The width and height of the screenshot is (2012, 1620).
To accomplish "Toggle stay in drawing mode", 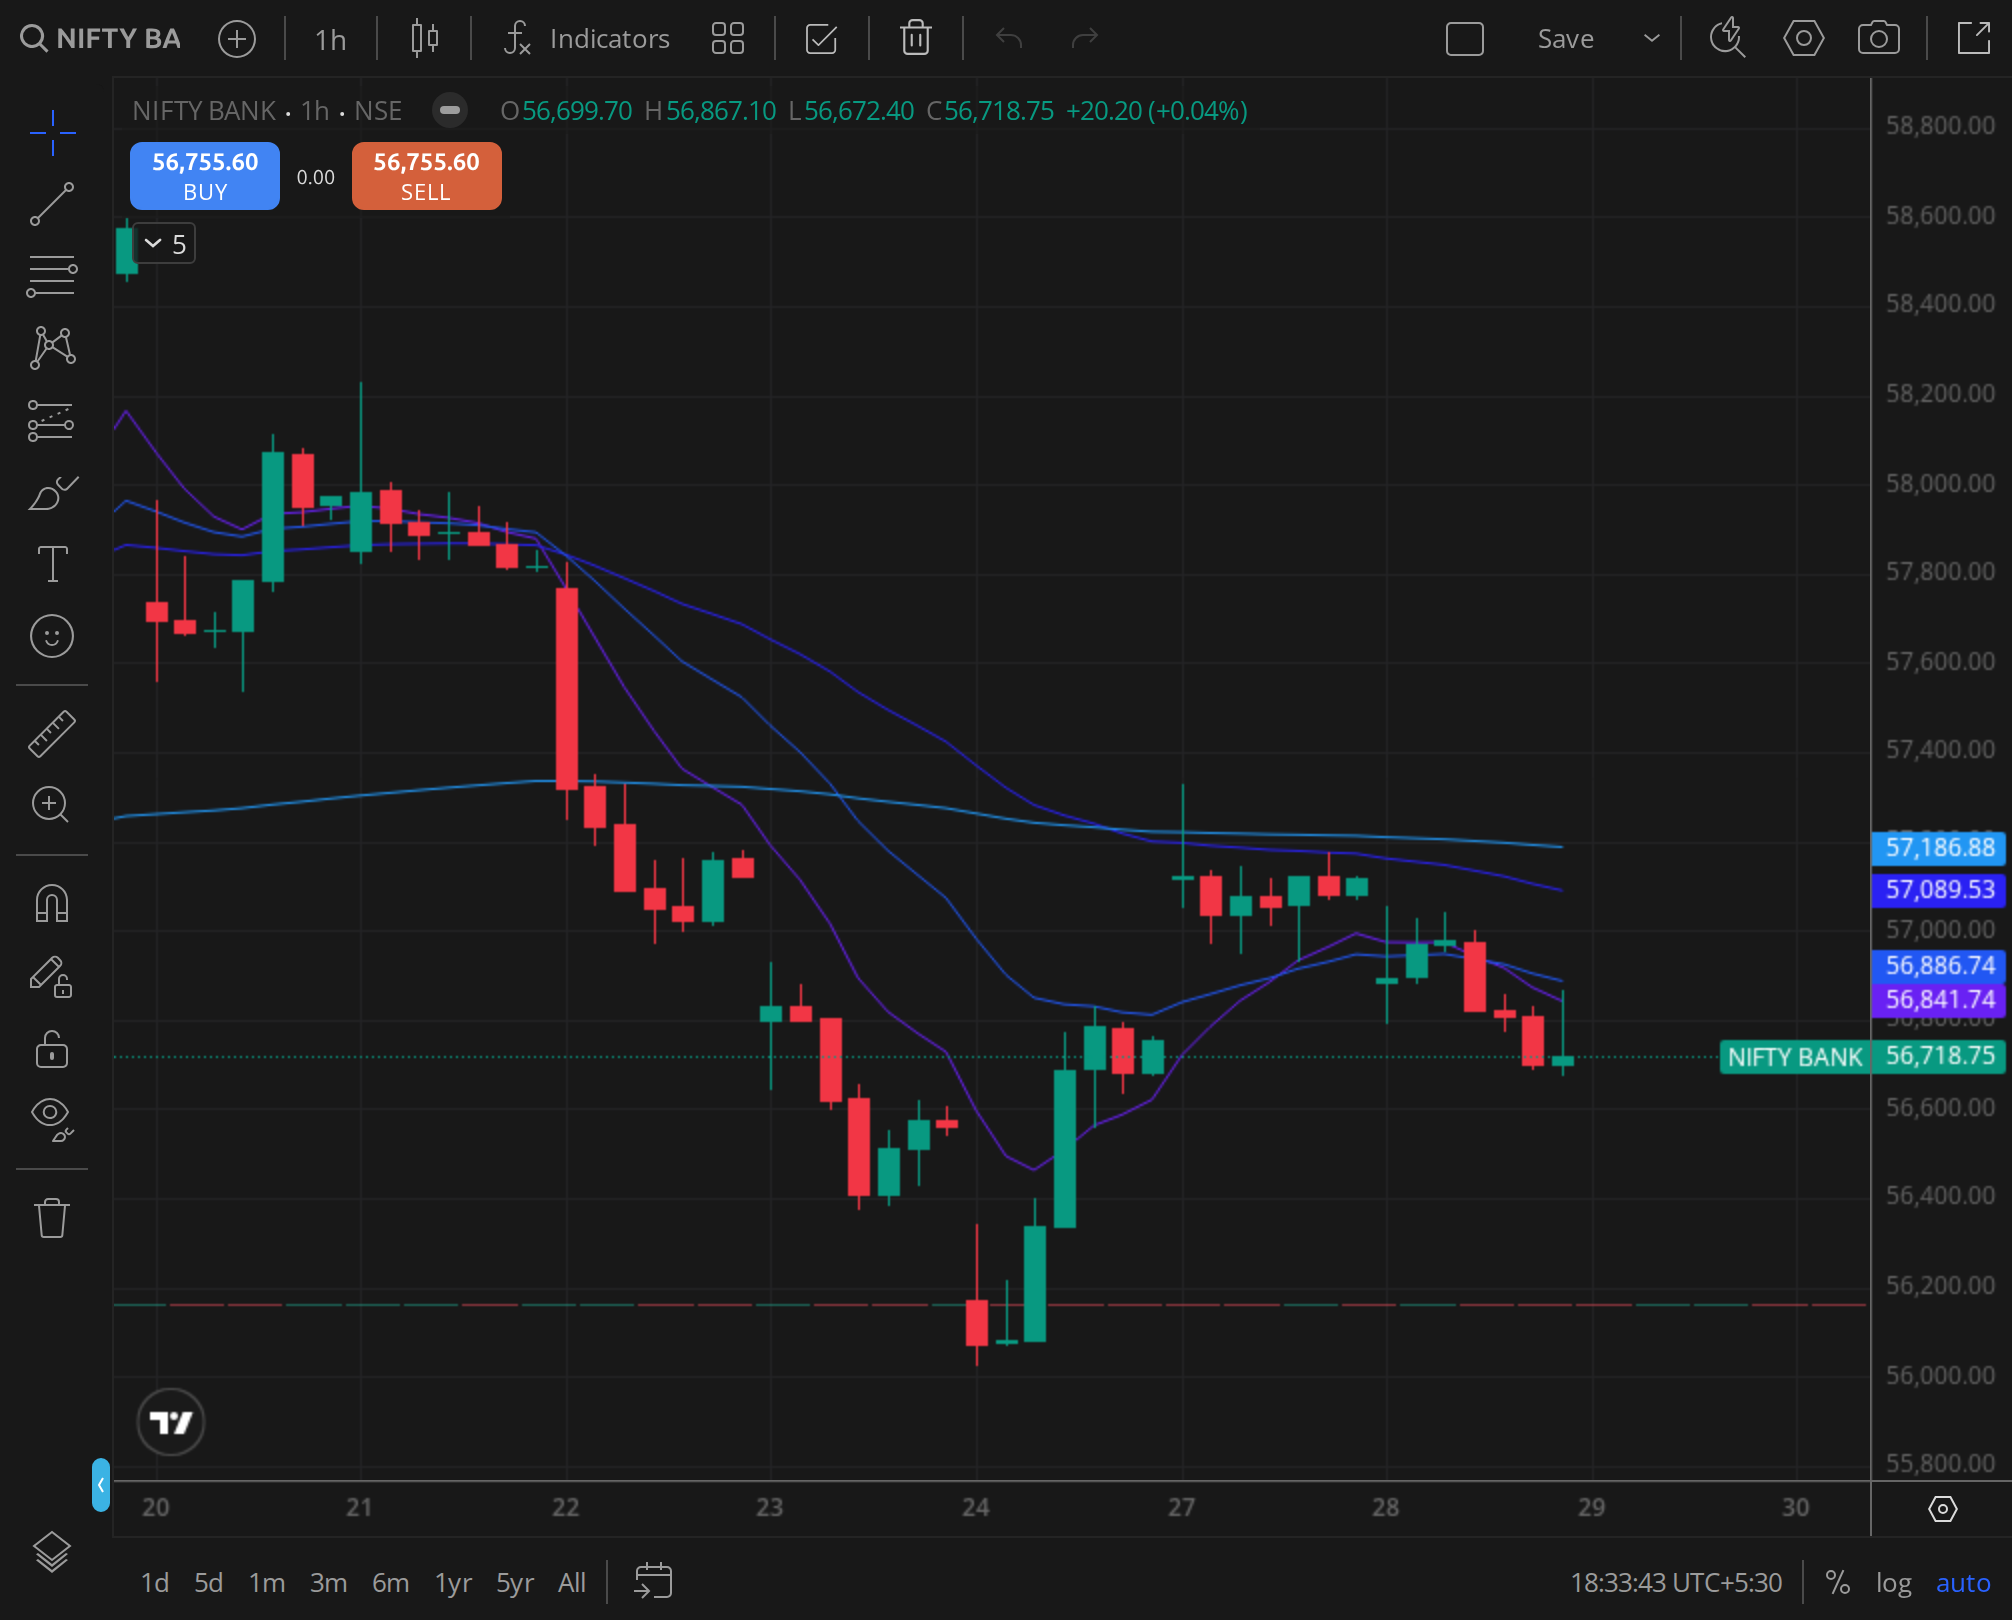I will point(52,976).
